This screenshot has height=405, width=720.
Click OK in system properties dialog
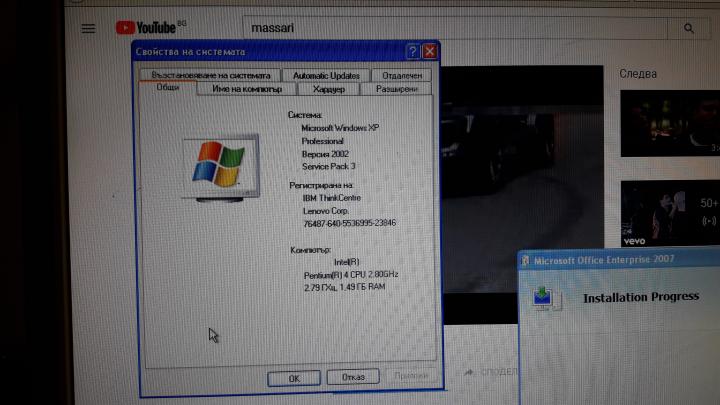pos(294,378)
